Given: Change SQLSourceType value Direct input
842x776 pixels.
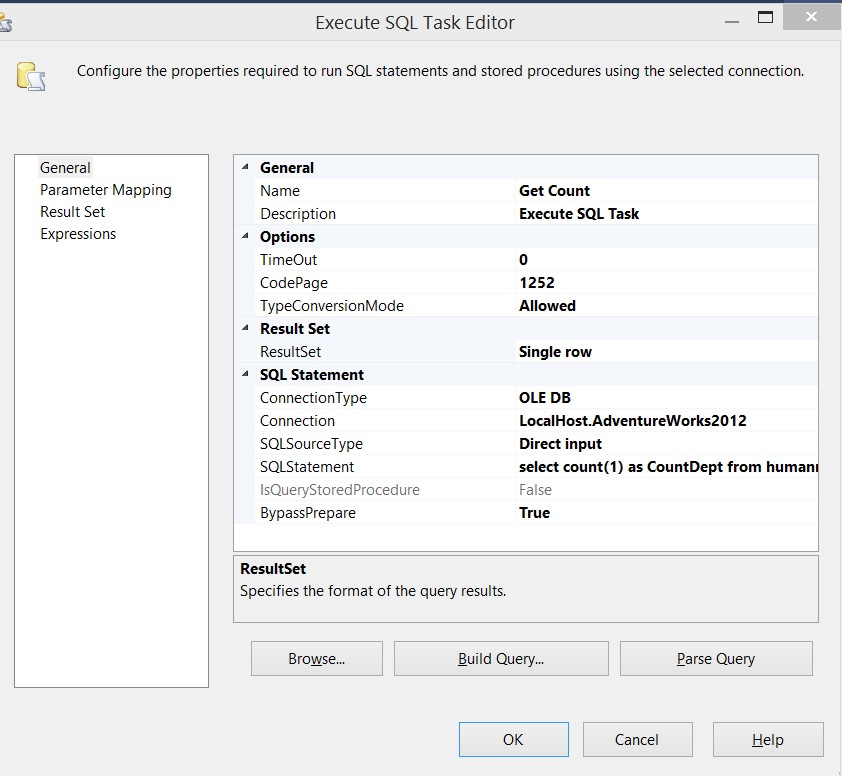Looking at the screenshot, I should tap(666, 444).
